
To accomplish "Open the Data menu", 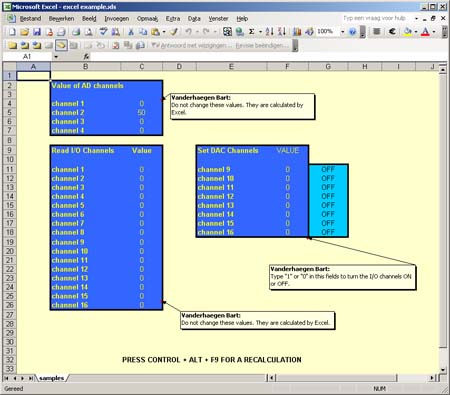I will coord(194,19).
